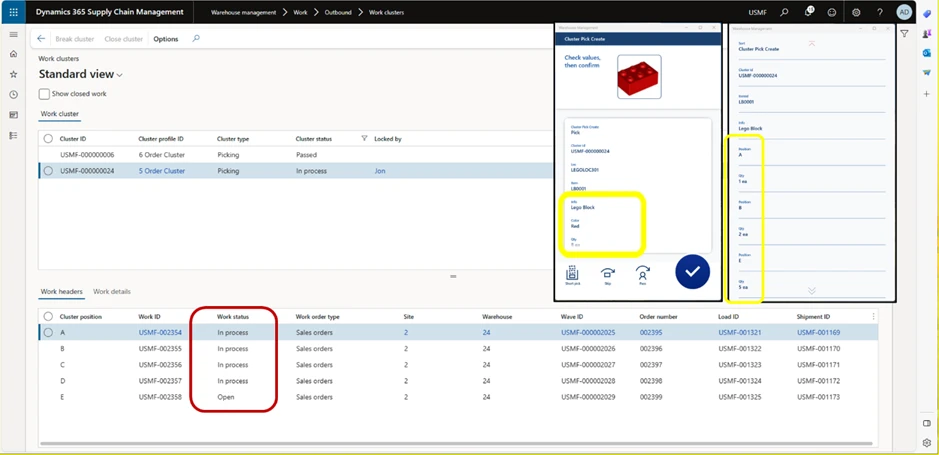
Task: Select Work ID USMF-002356 cell
Action: coord(160,365)
